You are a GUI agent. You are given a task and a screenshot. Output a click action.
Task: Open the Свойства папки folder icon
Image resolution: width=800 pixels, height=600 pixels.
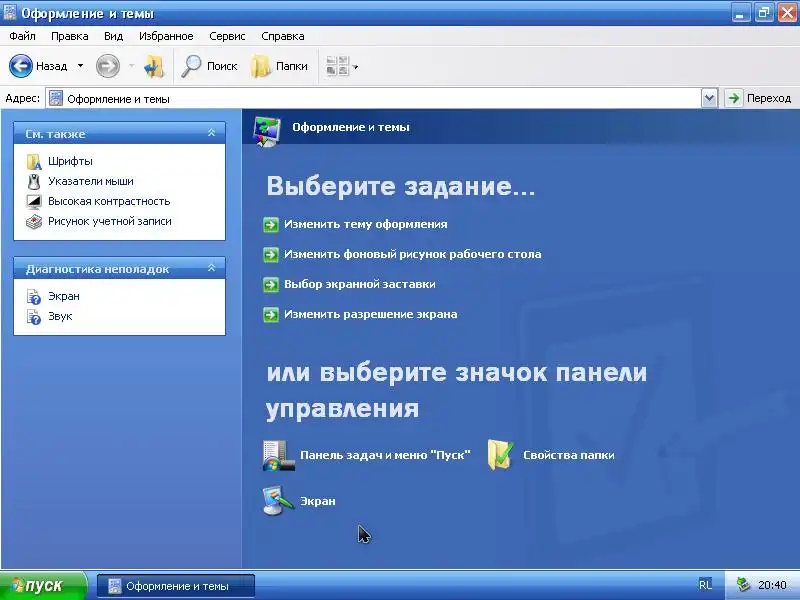[x=501, y=455]
